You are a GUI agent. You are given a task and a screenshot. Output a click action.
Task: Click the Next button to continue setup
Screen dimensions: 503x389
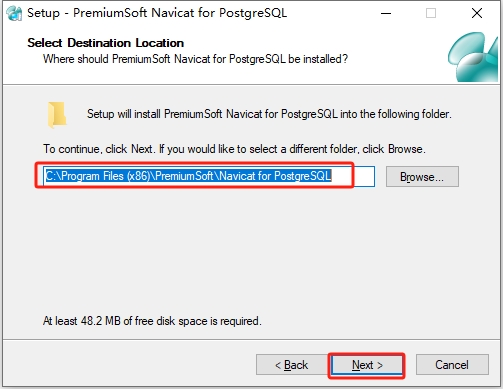(367, 365)
